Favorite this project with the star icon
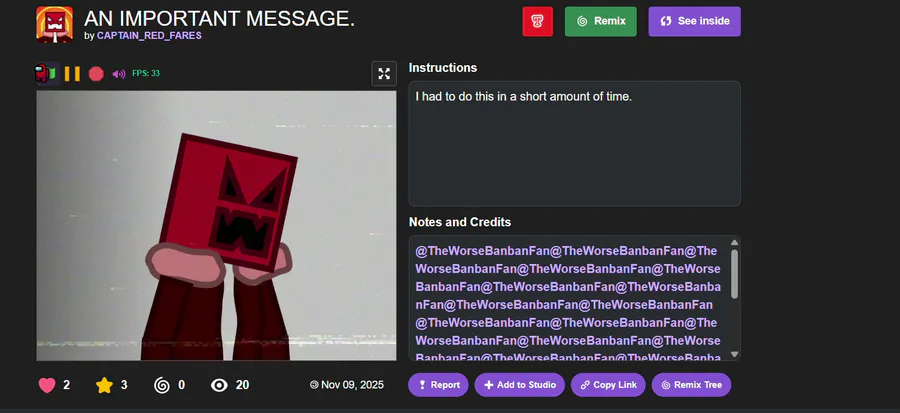The height and width of the screenshot is (413, 900). click(104, 385)
